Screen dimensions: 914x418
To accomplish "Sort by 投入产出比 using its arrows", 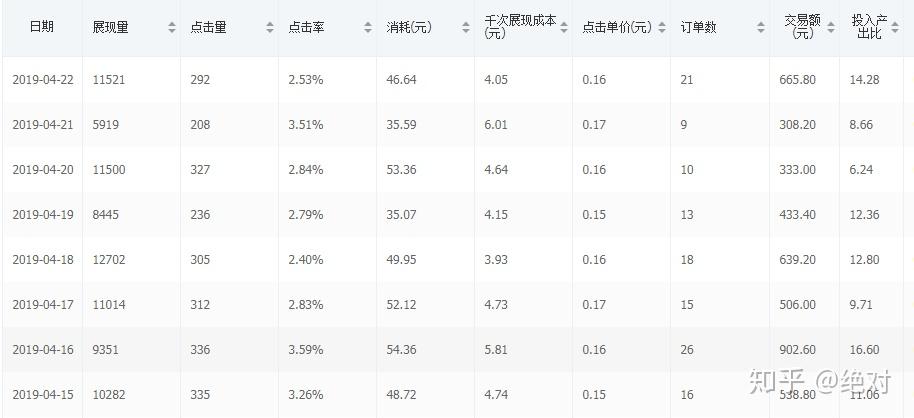I will (893, 28).
